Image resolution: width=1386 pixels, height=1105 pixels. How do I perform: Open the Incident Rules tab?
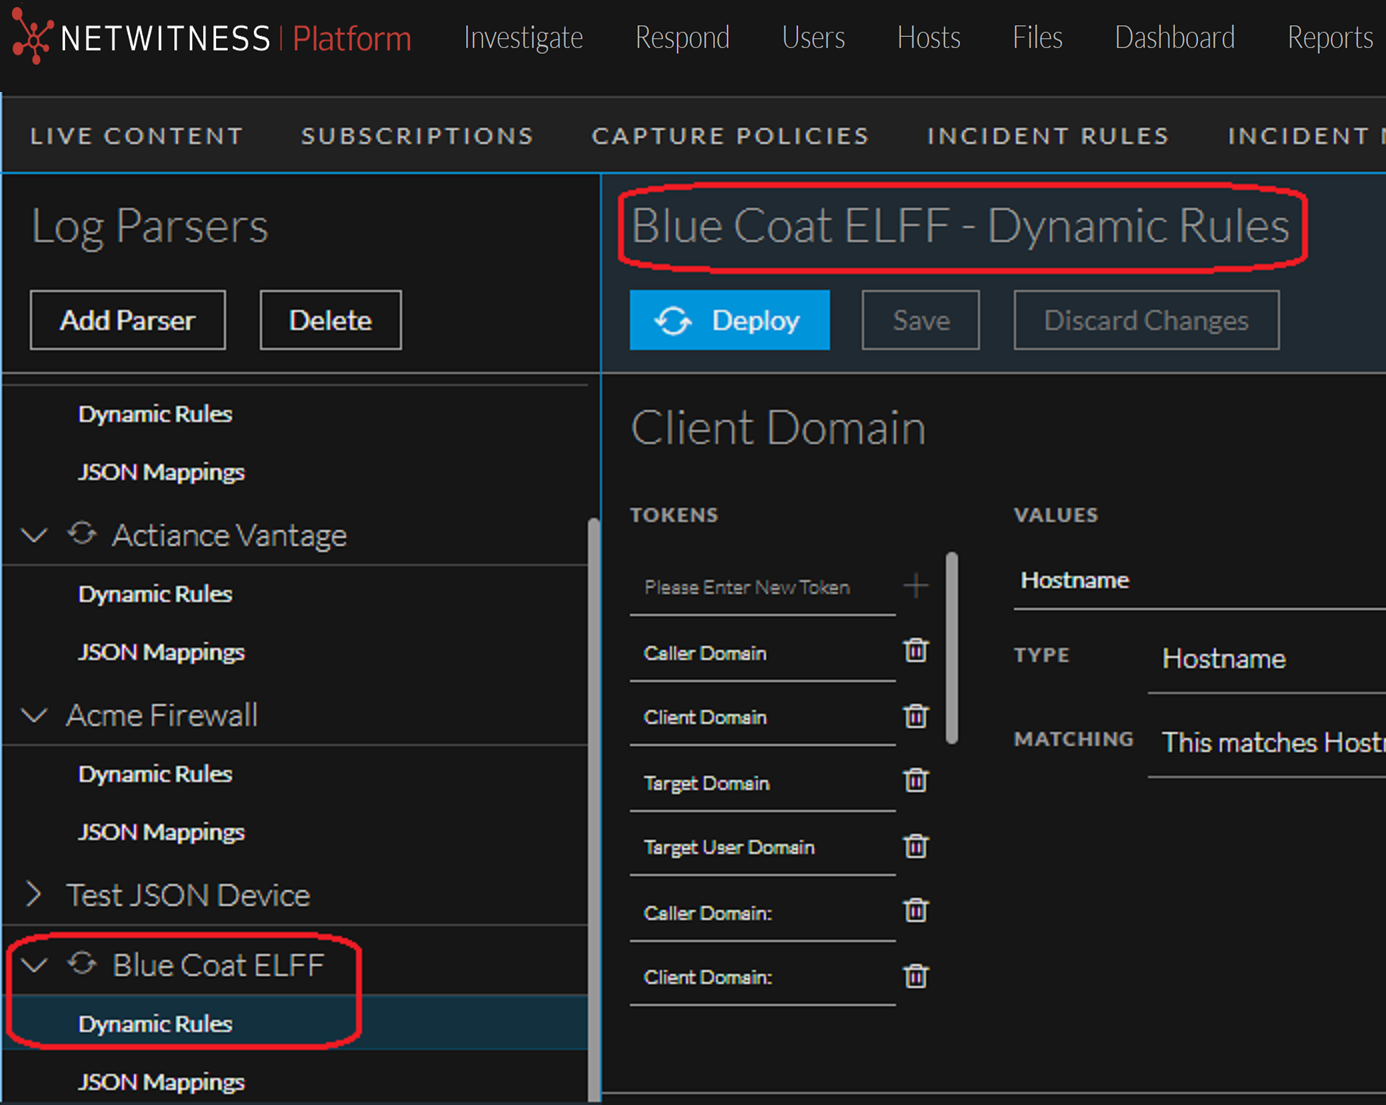coord(1047,136)
